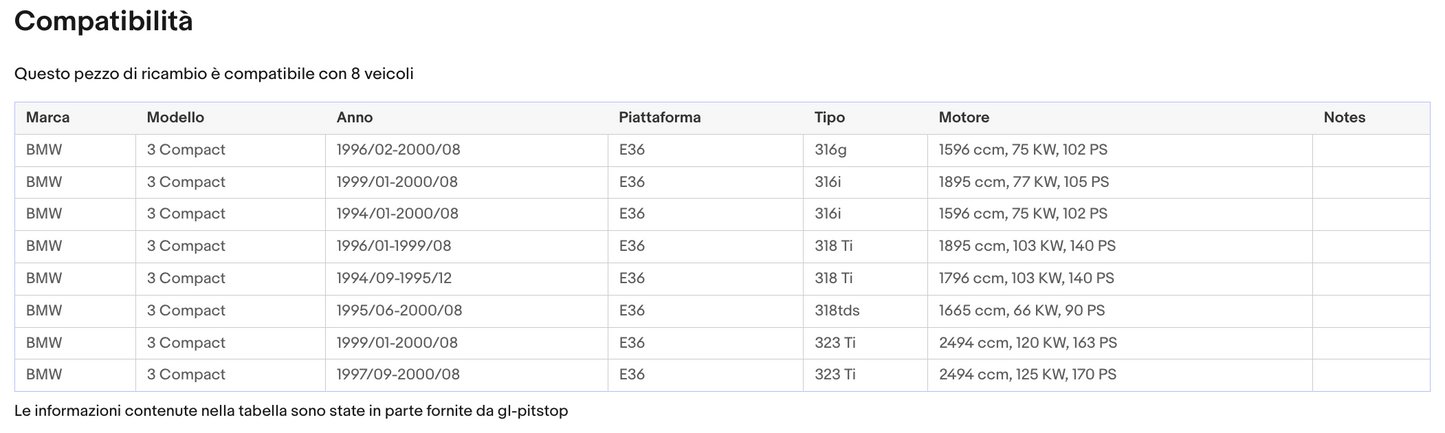
Task: Click the 1997/09-2000/08 year cell
Action: [x=398, y=375]
